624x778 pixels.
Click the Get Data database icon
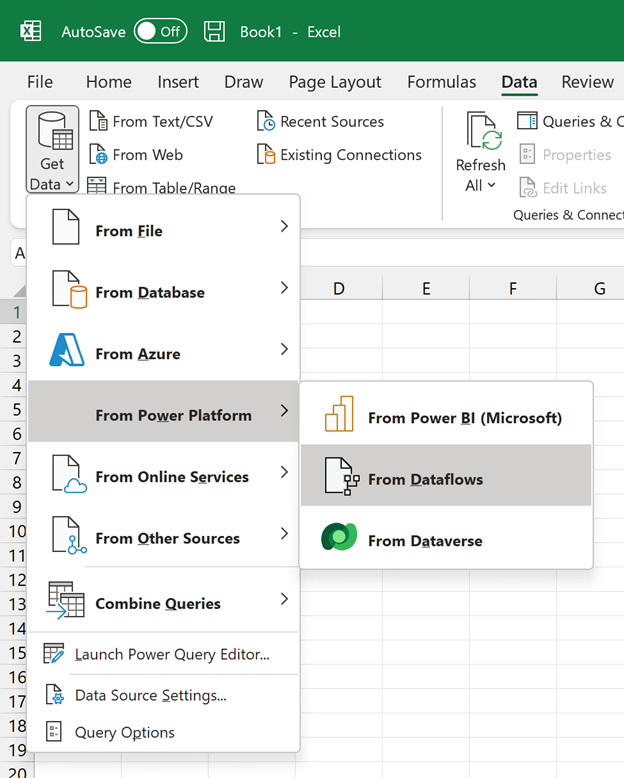tap(56, 131)
